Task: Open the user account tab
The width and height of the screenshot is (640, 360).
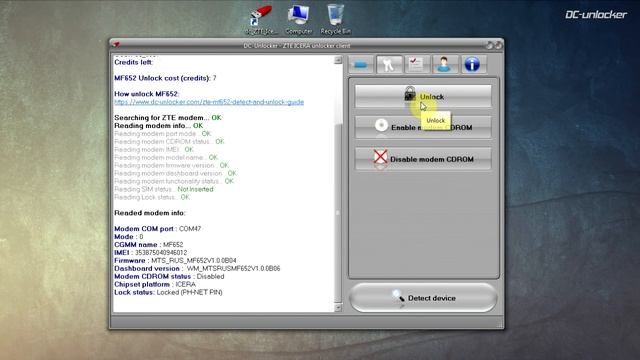Action: coord(444,64)
